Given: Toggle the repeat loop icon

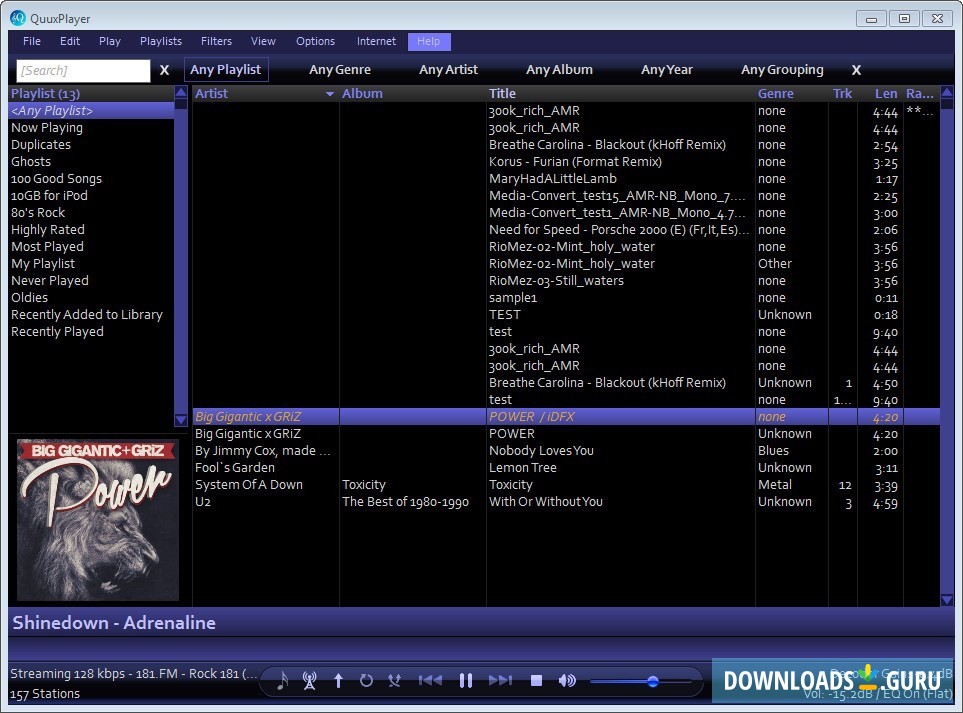Looking at the screenshot, I should click(x=366, y=681).
